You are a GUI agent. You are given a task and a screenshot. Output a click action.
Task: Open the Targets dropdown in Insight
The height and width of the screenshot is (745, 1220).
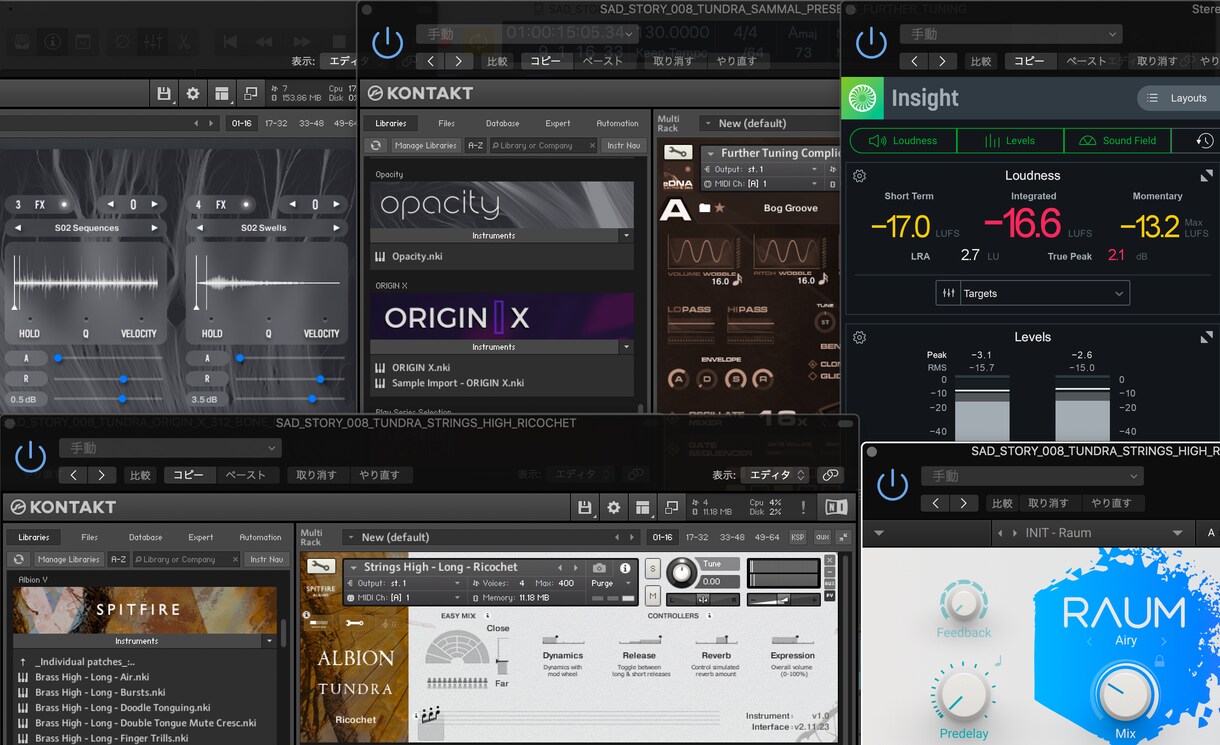1032,292
